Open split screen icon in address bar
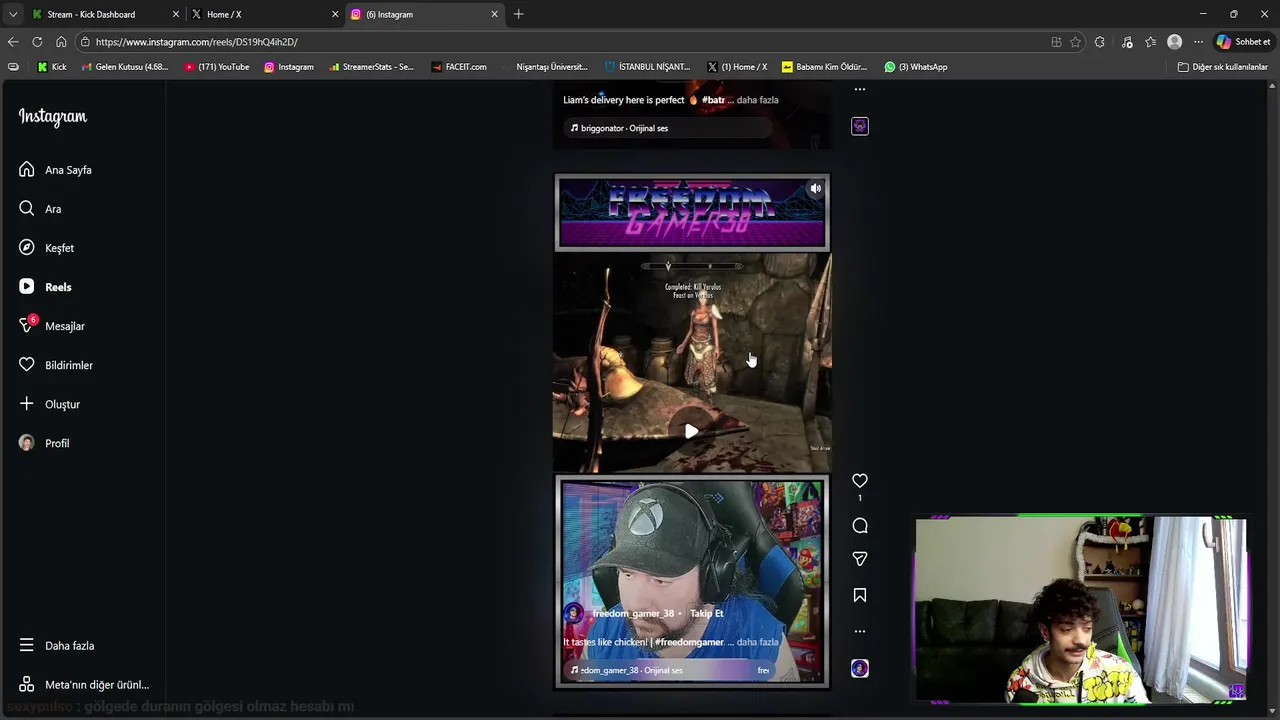 (1056, 42)
